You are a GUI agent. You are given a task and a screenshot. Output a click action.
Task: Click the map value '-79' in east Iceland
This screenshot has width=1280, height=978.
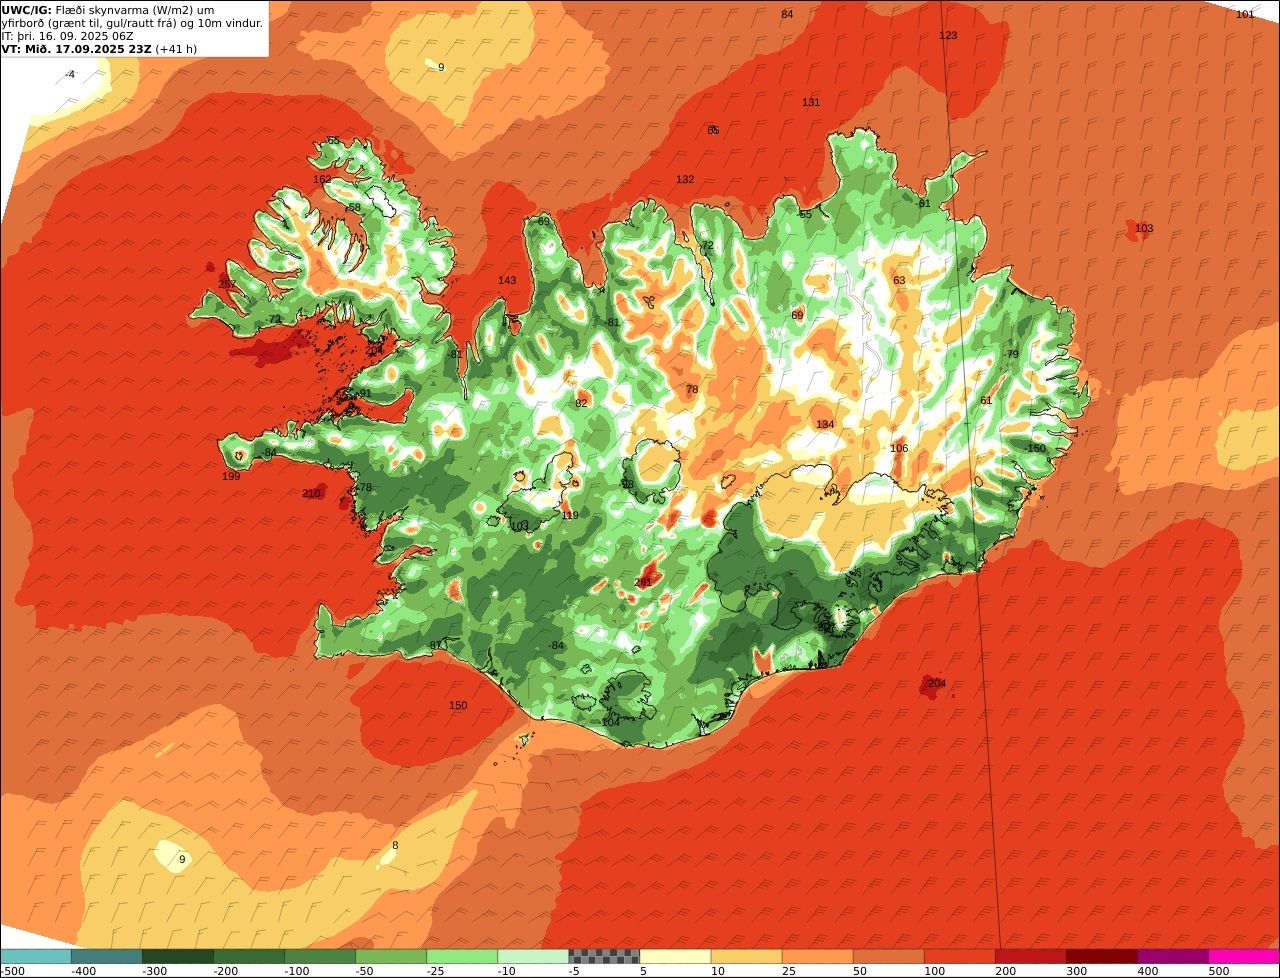[x=1011, y=354]
